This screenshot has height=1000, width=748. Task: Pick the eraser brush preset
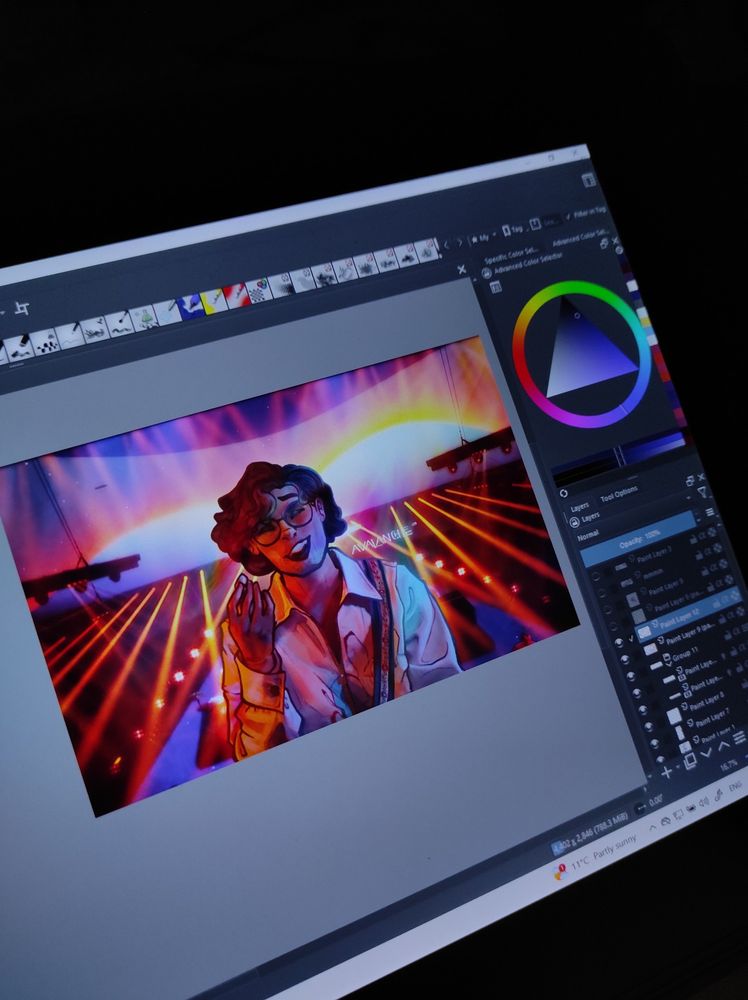pyautogui.click(x=19, y=348)
